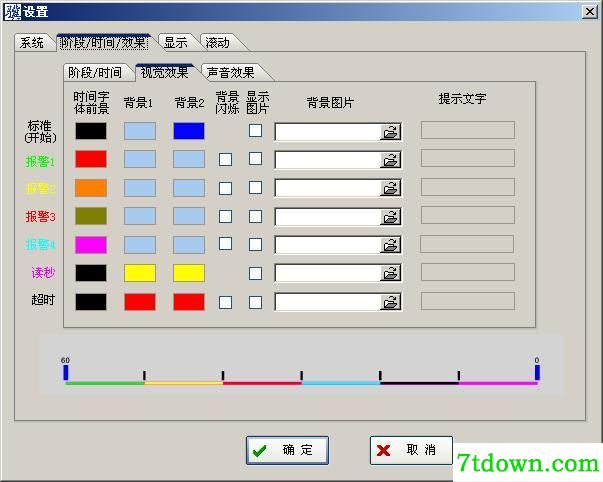
Task: Change 背景1 swatch for 报警4
Action: [140, 245]
